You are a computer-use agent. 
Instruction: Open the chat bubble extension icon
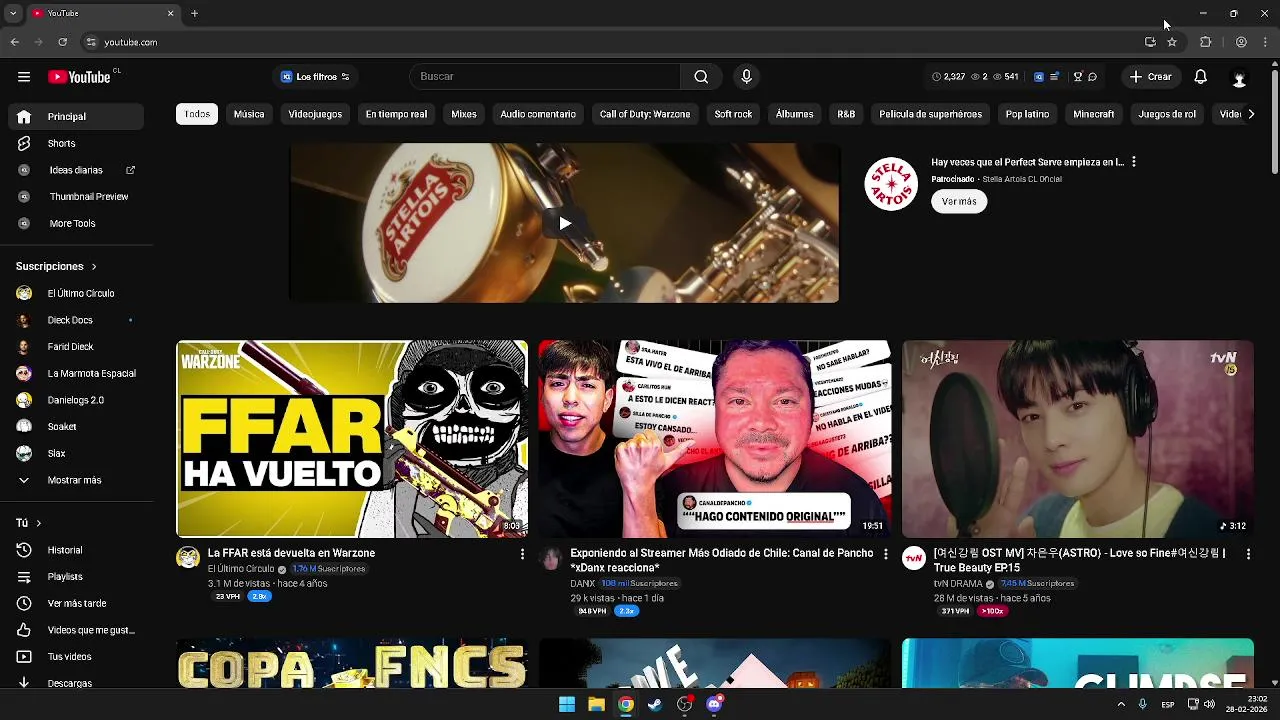pyautogui.click(x=1092, y=77)
